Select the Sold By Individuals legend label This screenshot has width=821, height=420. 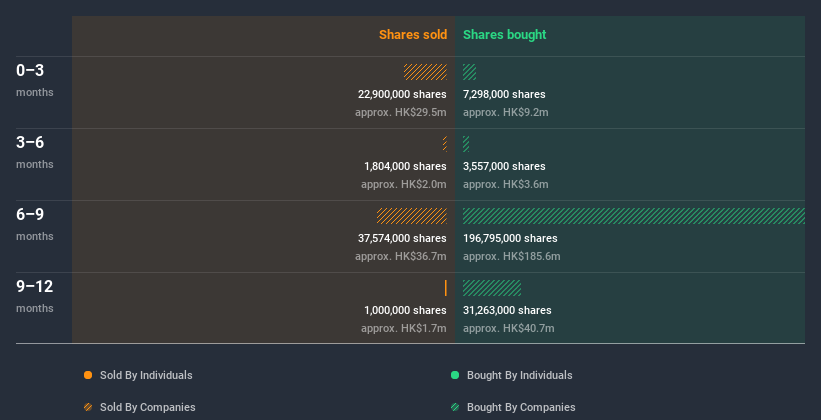coord(146,375)
